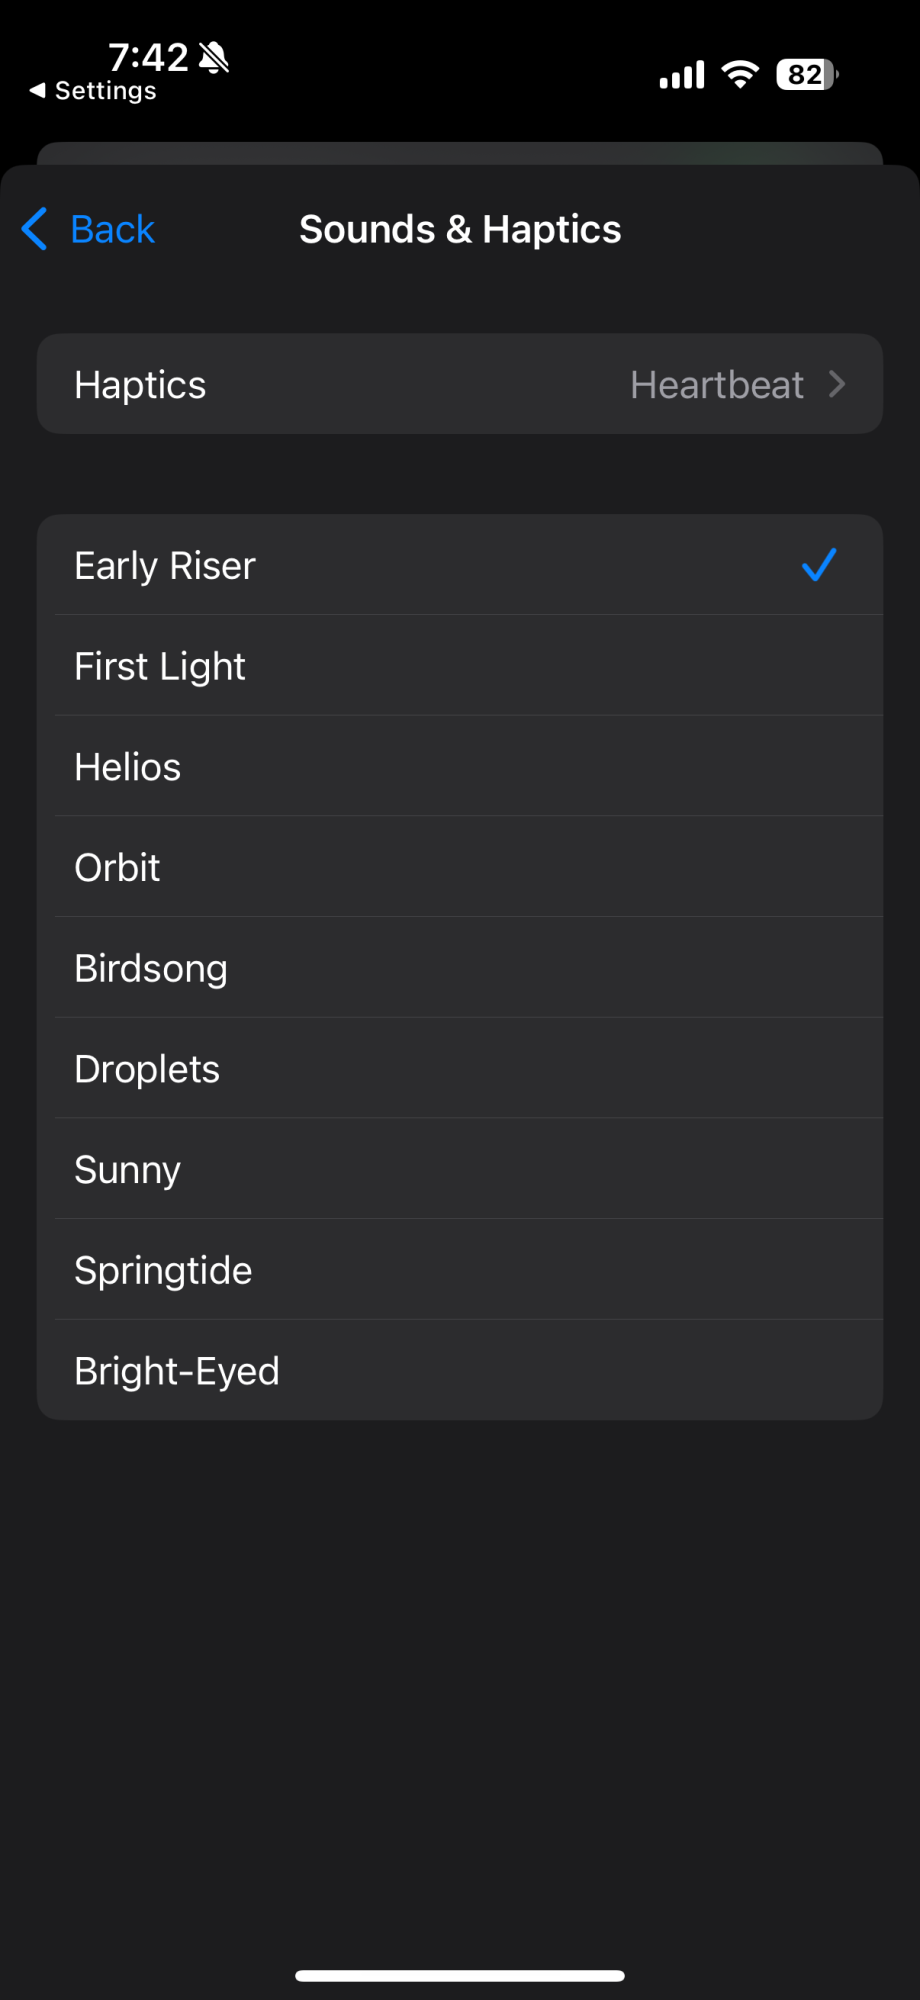Tap the checkmark beside Early Riser
Image resolution: width=920 pixels, height=2000 pixels.
(818, 565)
